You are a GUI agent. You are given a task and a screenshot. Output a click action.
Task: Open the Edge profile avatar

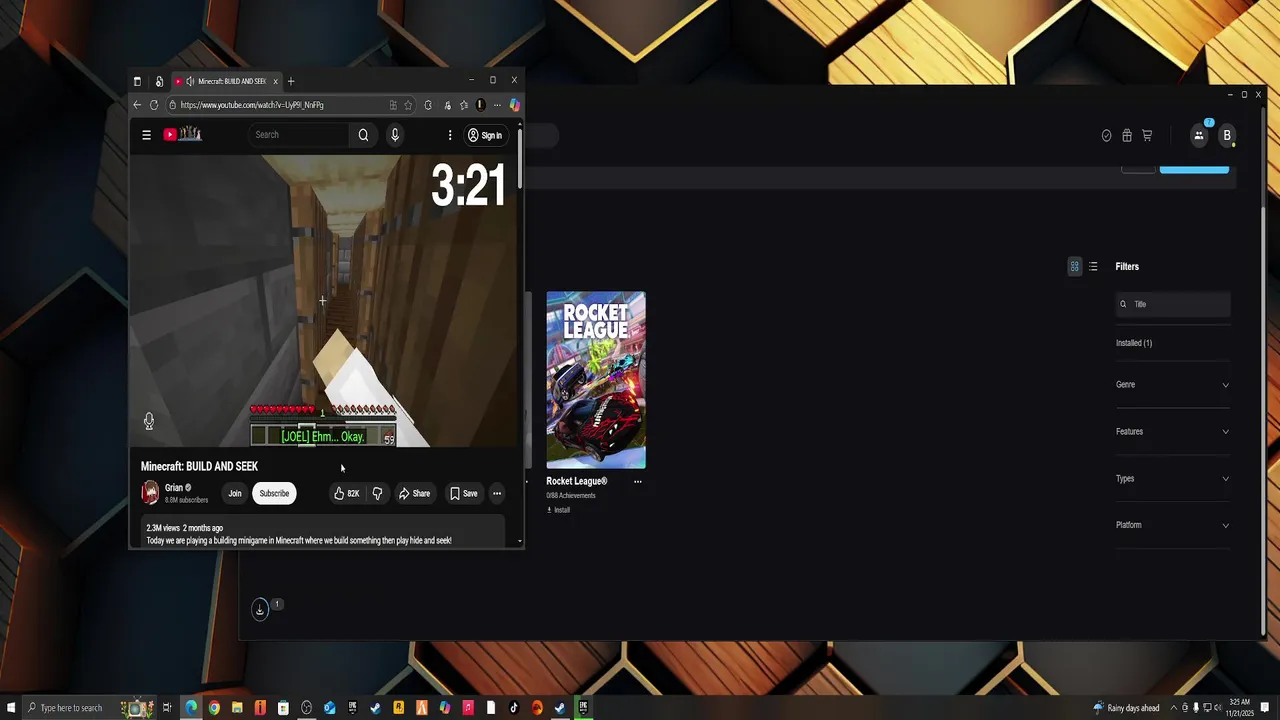480,105
